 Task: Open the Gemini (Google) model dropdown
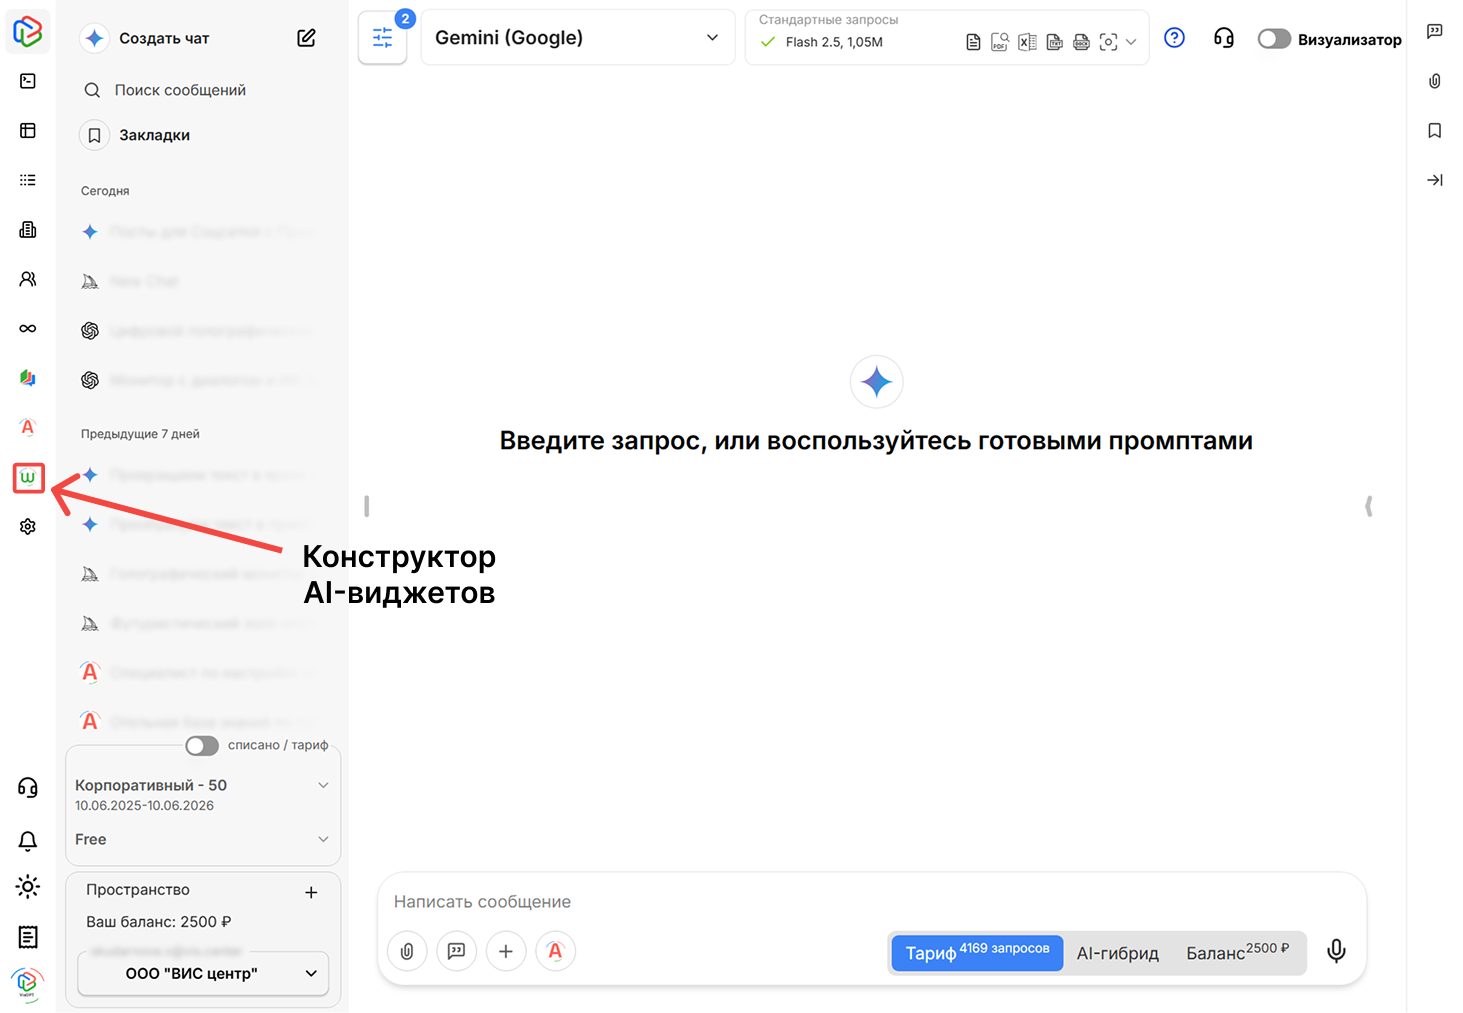point(578,37)
